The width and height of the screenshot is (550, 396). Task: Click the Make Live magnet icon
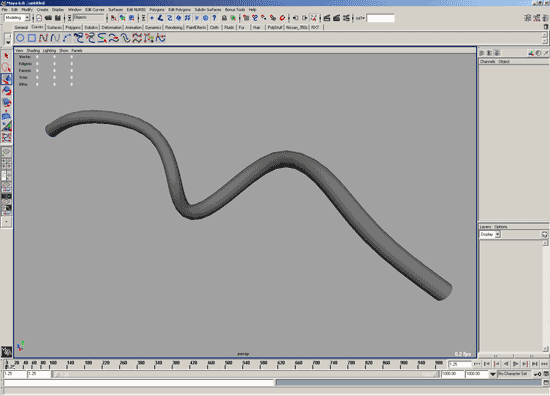[x=282, y=18]
